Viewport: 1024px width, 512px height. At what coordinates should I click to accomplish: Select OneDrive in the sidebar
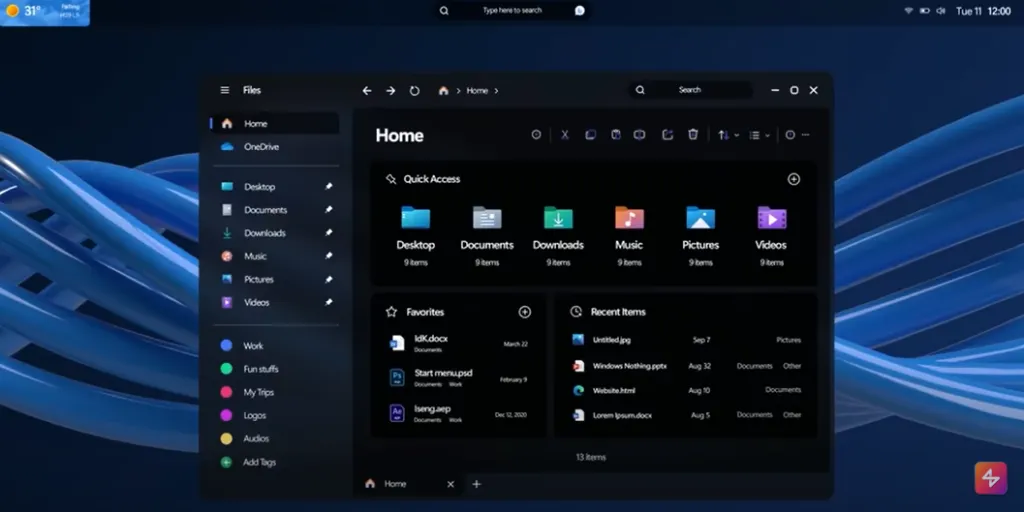point(274,147)
